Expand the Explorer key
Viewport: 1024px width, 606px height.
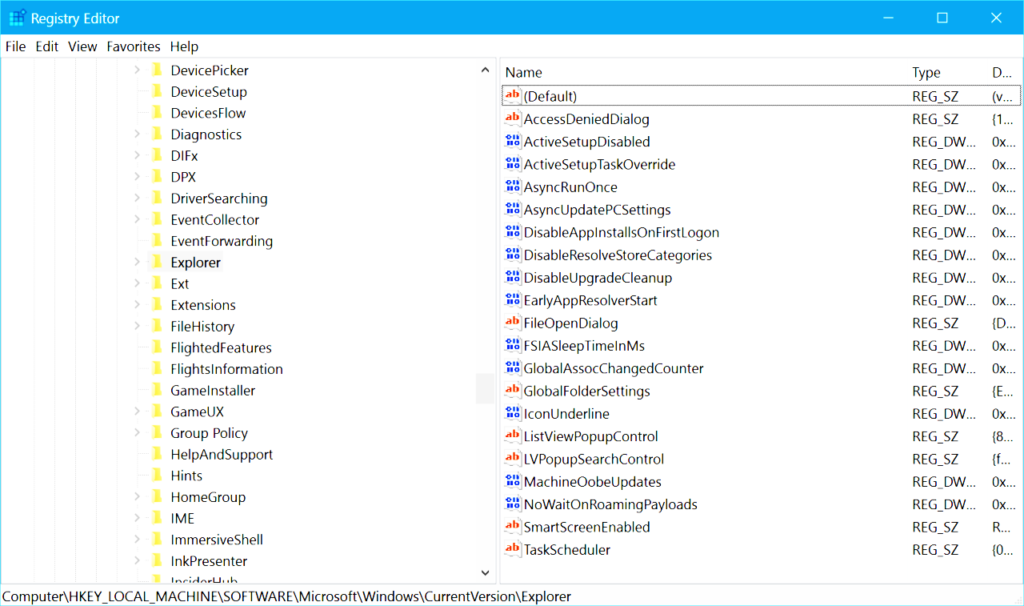[136, 262]
